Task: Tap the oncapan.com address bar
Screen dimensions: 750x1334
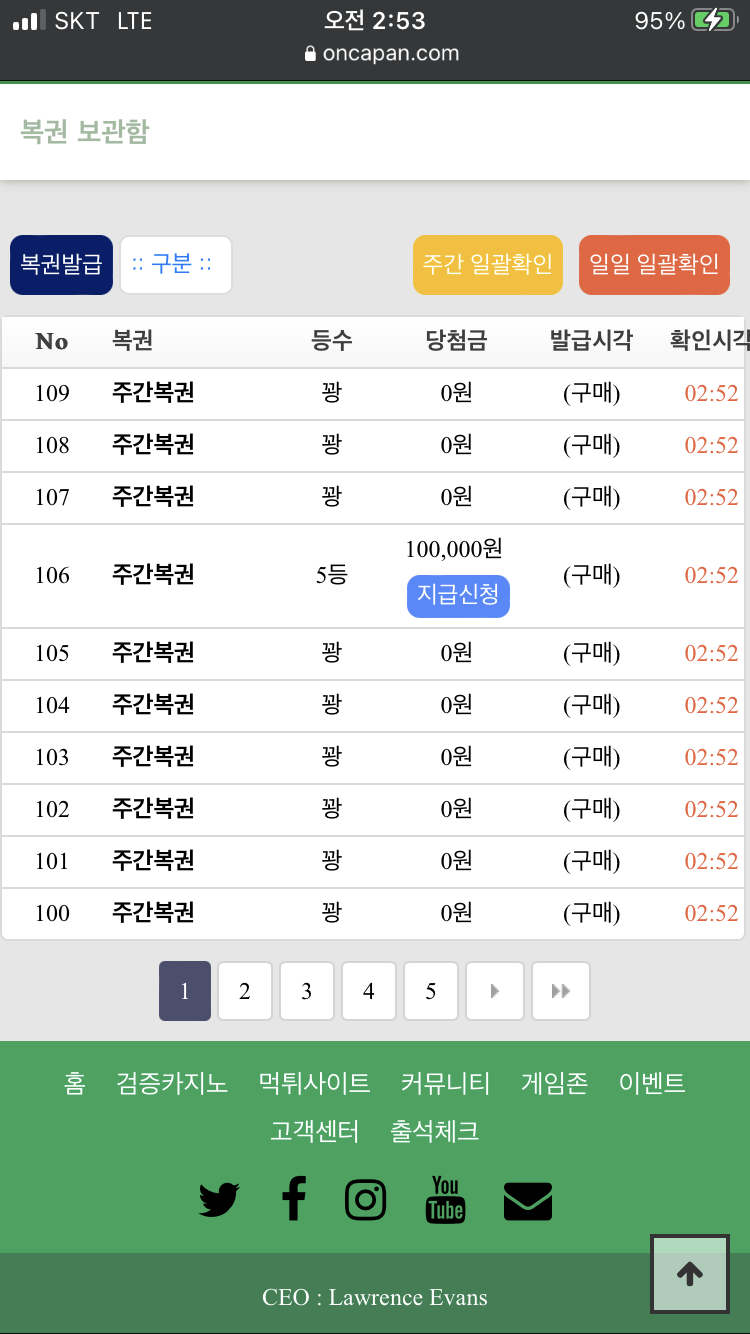Action: [381, 54]
